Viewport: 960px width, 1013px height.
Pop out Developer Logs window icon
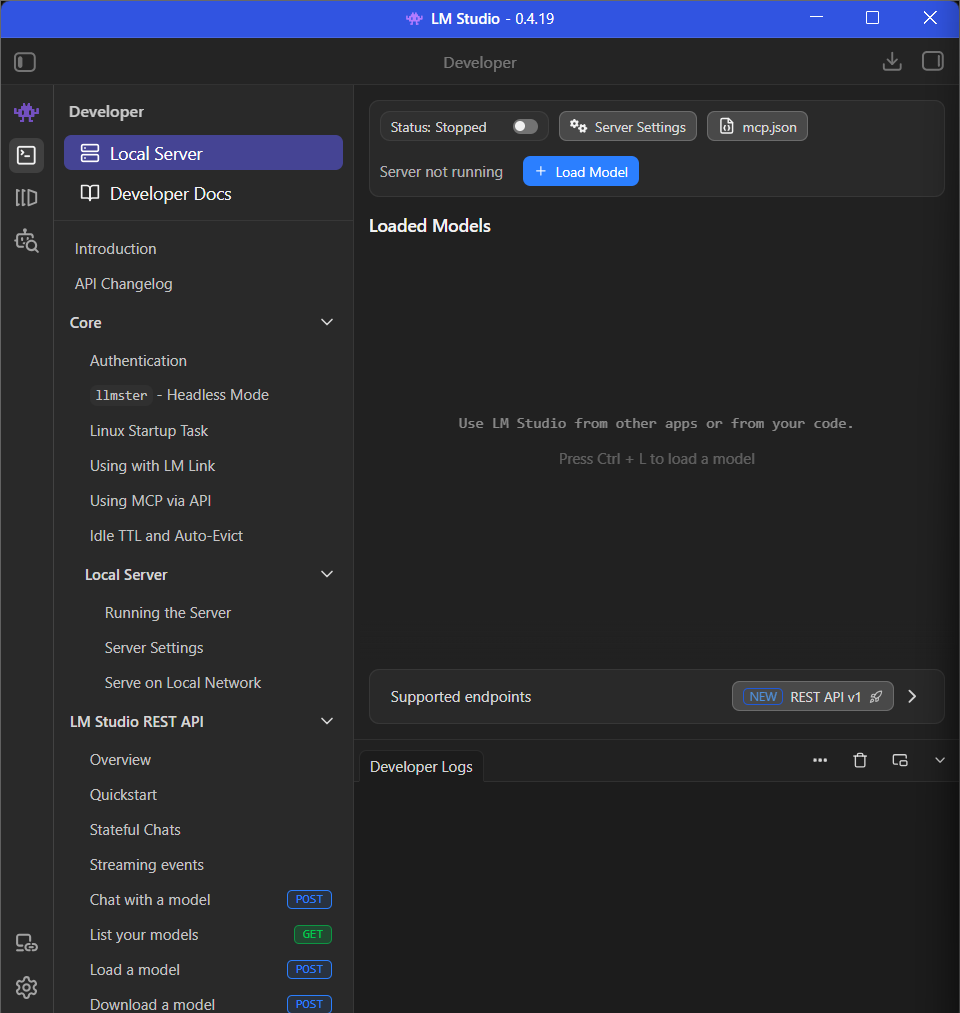[x=900, y=760]
